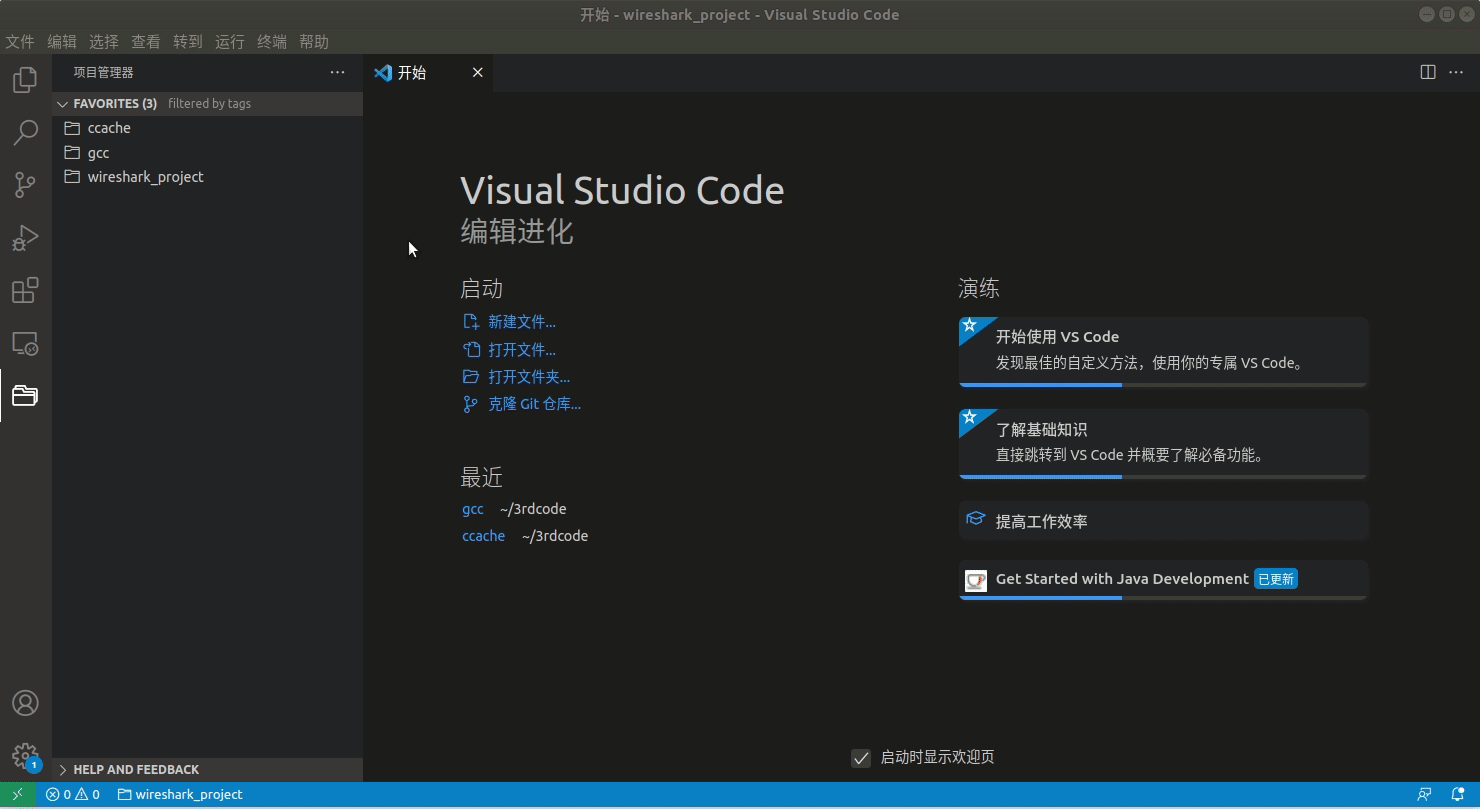
Task: Select wireshark_project in favorites list
Action: point(145,177)
